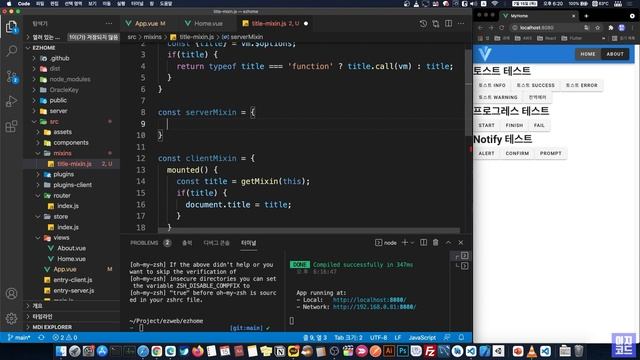The image size is (640, 360).
Task: Open the Explorer view in activity bar
Action: coord(11,27)
